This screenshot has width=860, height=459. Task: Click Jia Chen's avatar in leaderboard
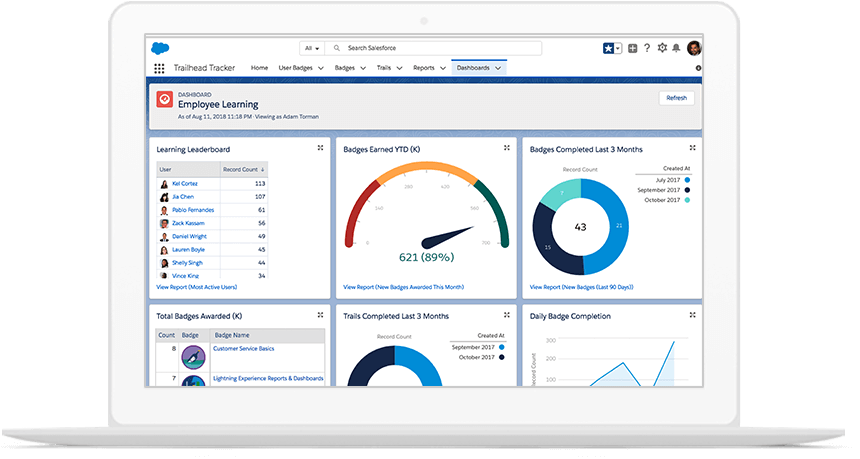[164, 197]
